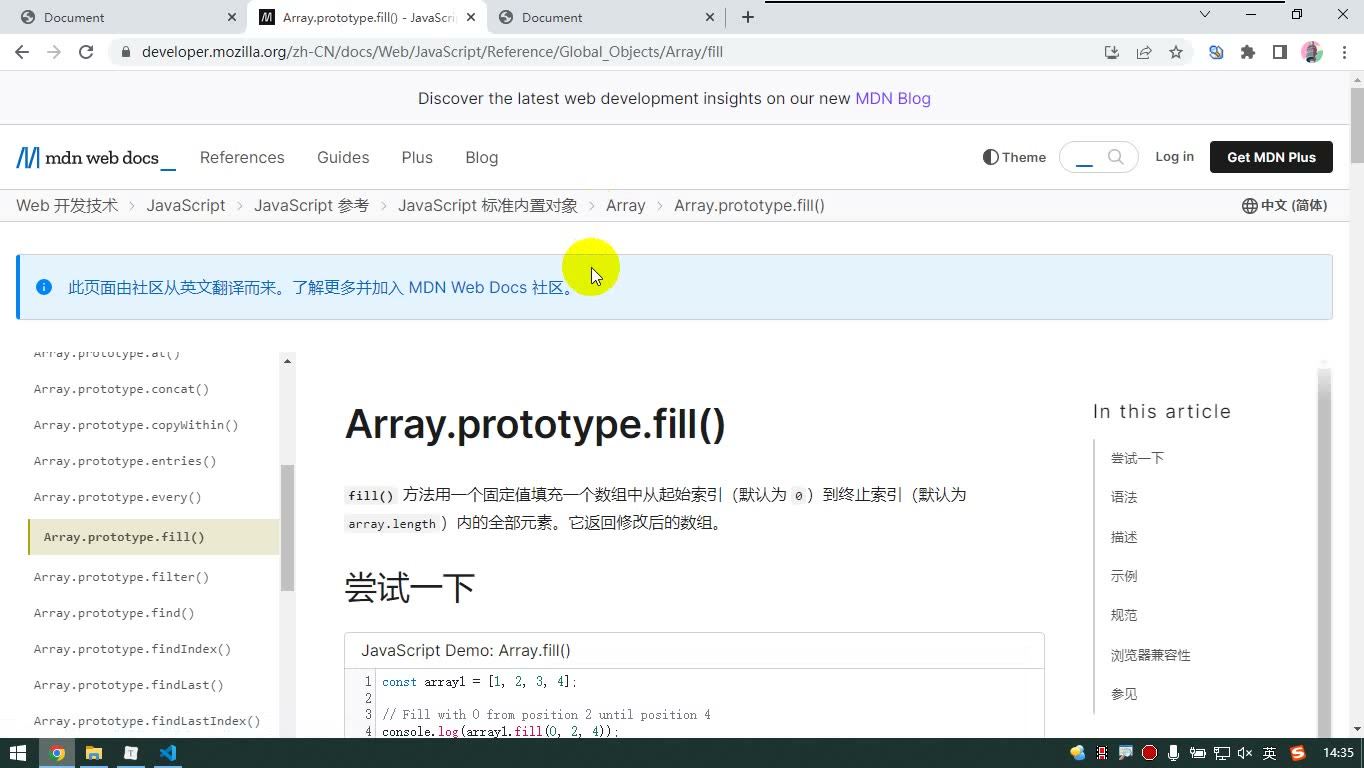Image resolution: width=1364 pixels, height=768 pixels.
Task: Go back with the browser back arrow
Action: pos(22,52)
